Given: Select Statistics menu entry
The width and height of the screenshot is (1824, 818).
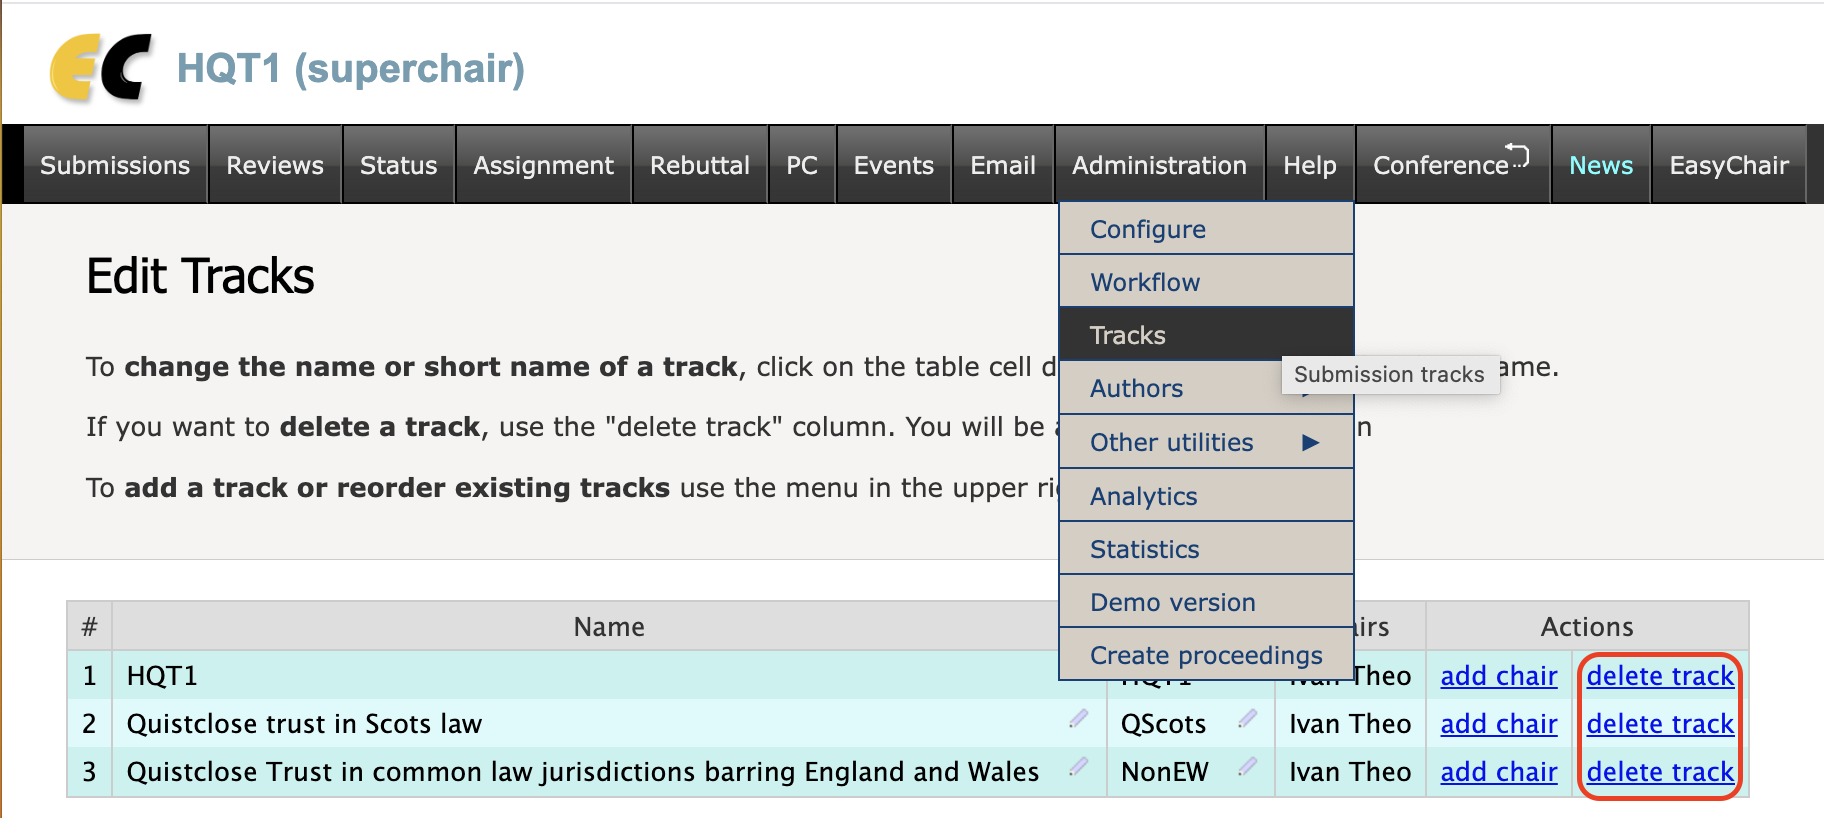Looking at the screenshot, I should (x=1145, y=549).
